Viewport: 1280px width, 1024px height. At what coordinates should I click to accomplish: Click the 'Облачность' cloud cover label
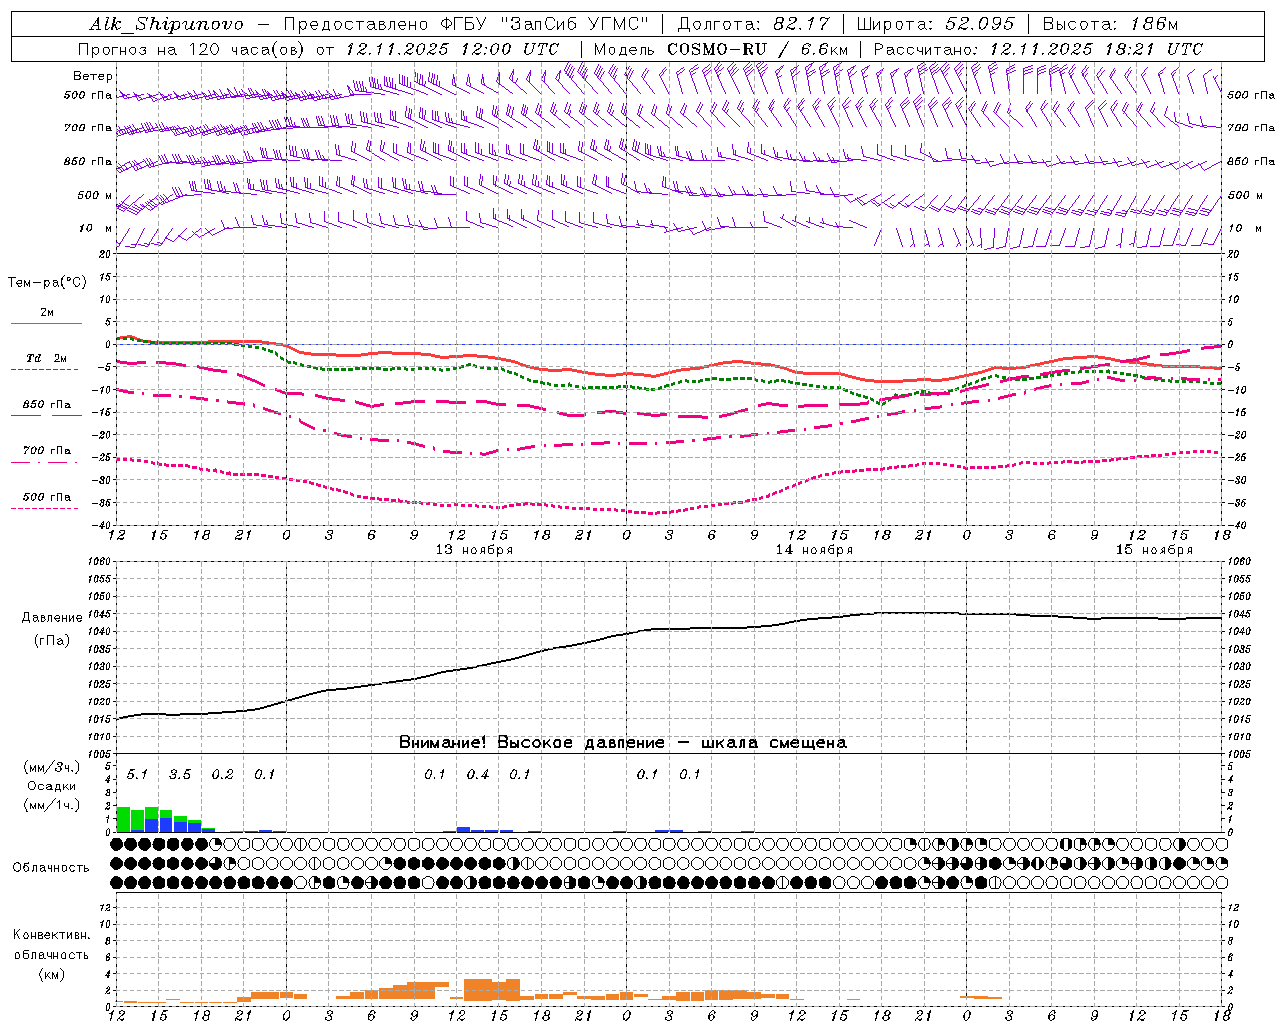pos(51,868)
